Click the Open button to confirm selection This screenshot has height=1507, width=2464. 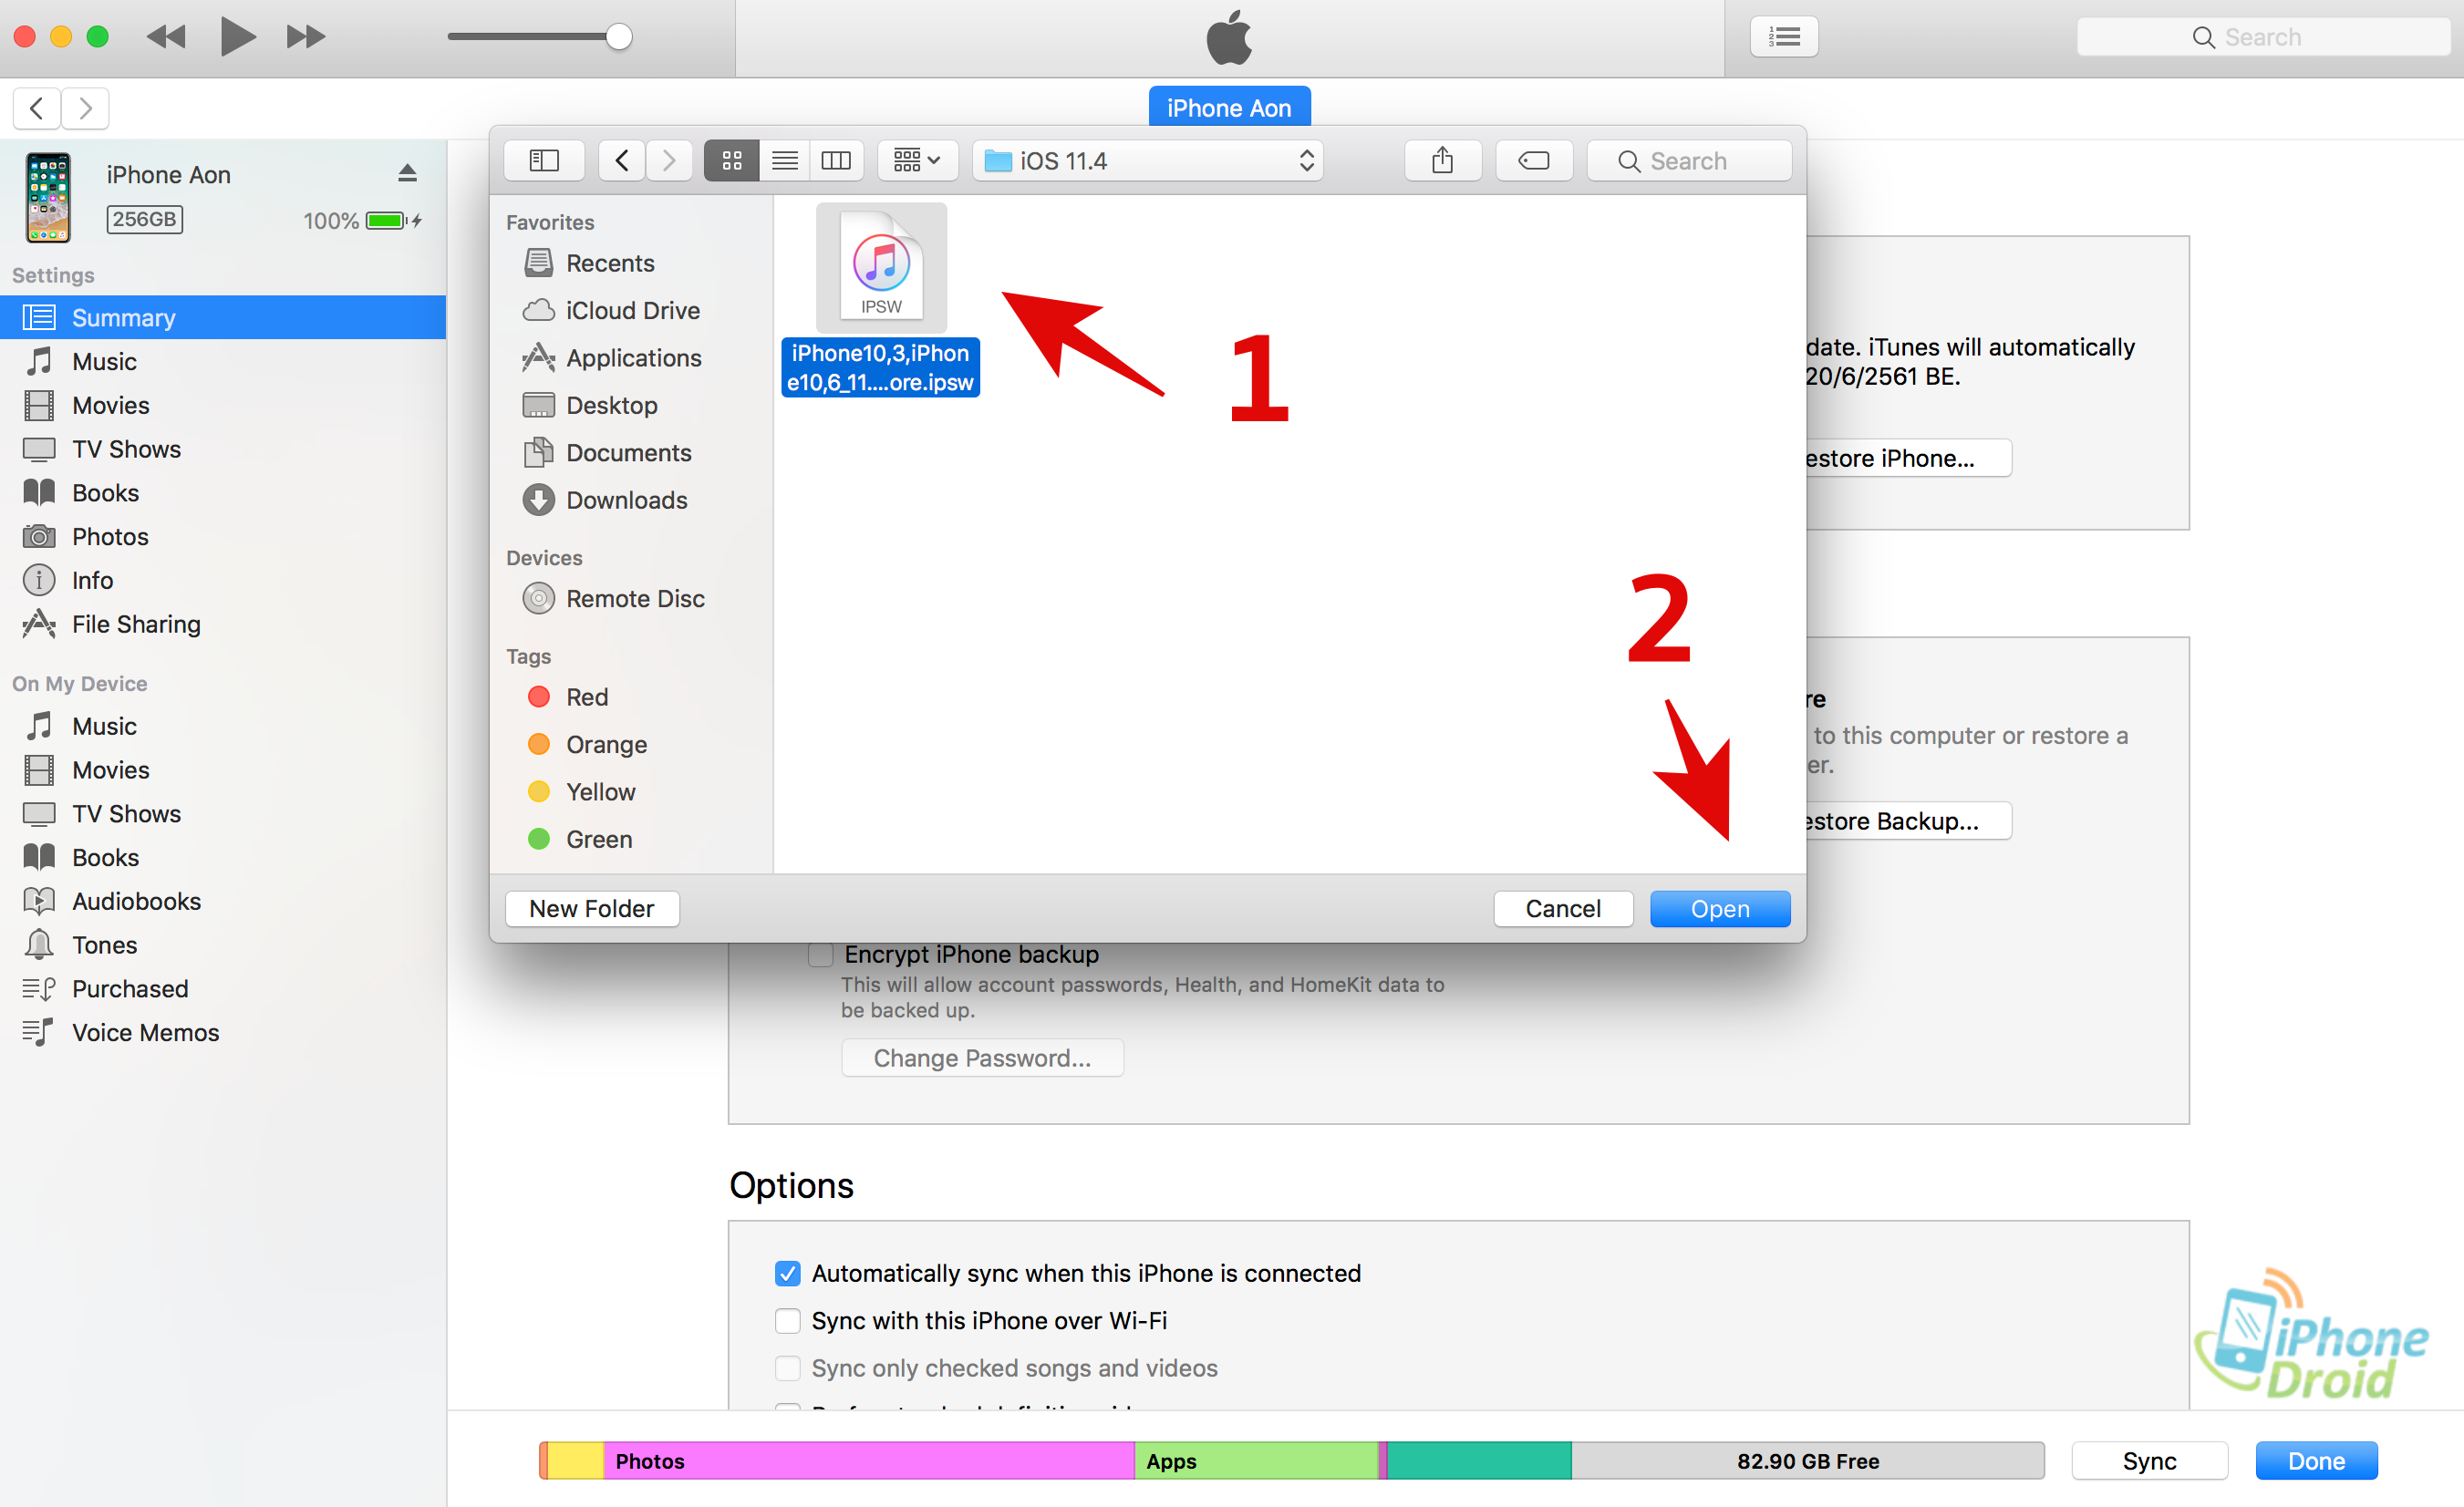click(1720, 908)
